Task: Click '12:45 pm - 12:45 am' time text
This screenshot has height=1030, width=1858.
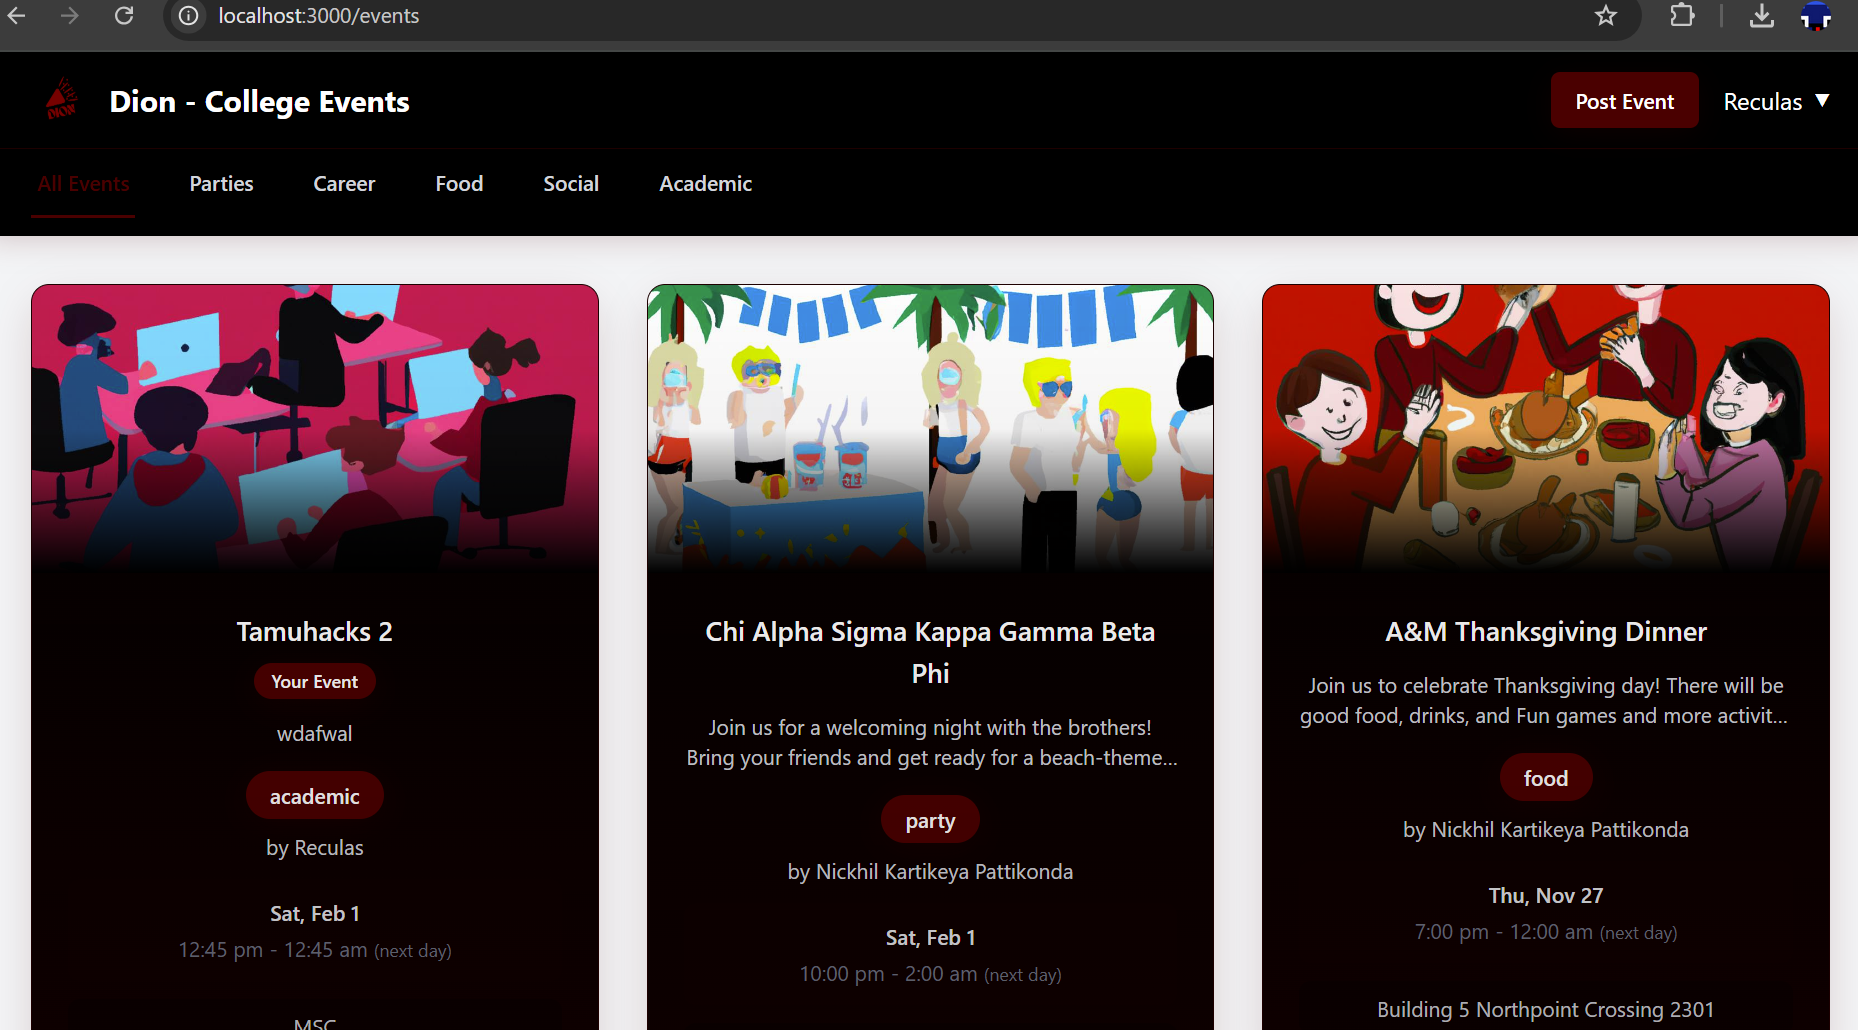Action: (x=273, y=950)
